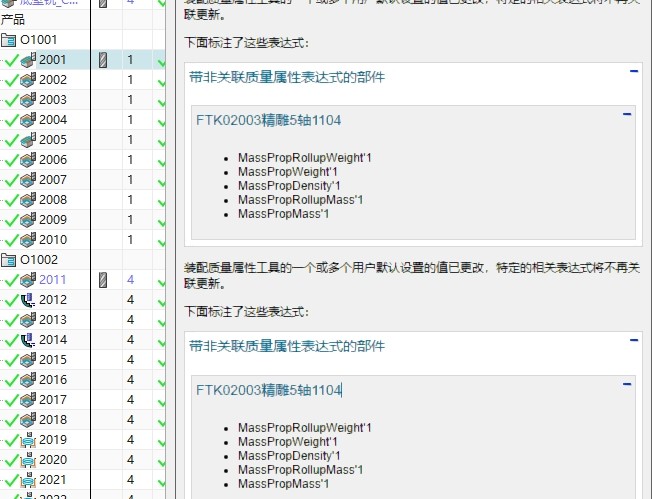Collapse the first 带非关联质量属性表达式的部件 section

[x=634, y=71]
